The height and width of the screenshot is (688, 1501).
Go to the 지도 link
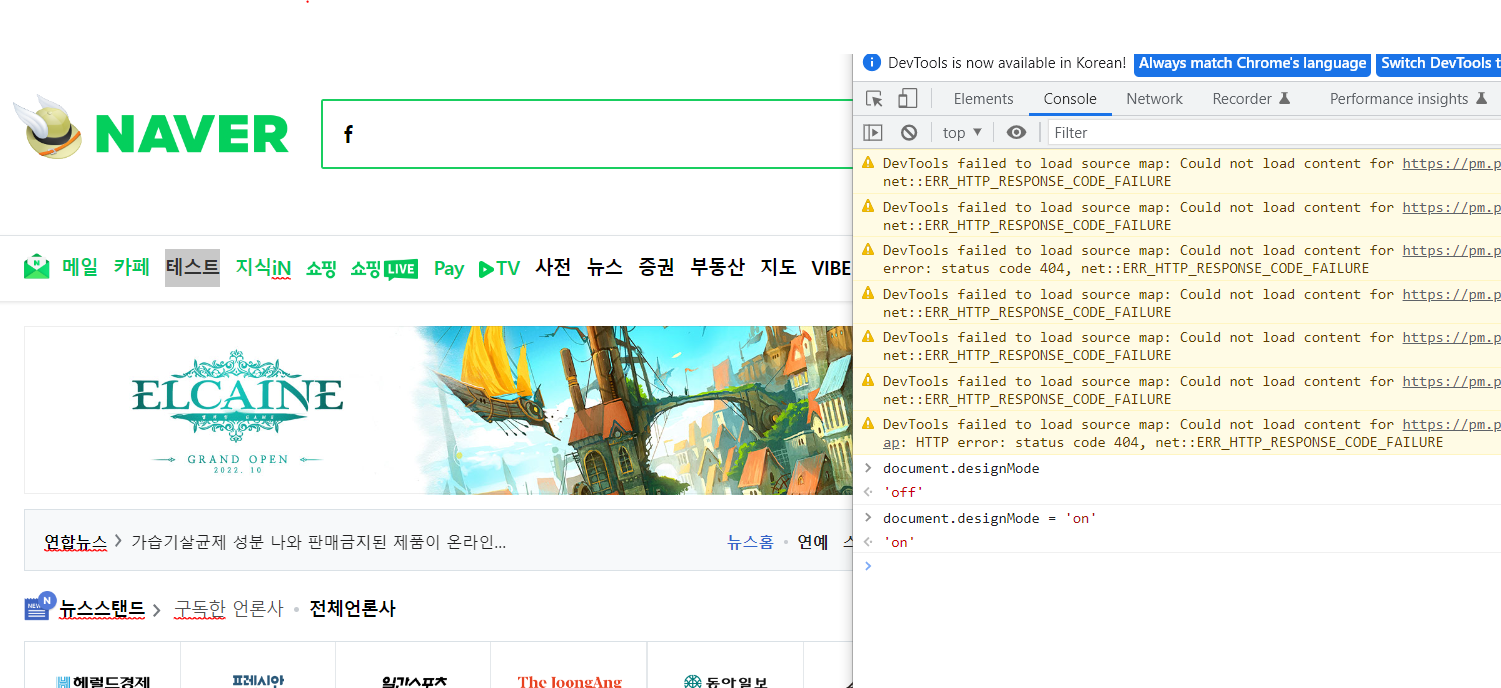(778, 267)
